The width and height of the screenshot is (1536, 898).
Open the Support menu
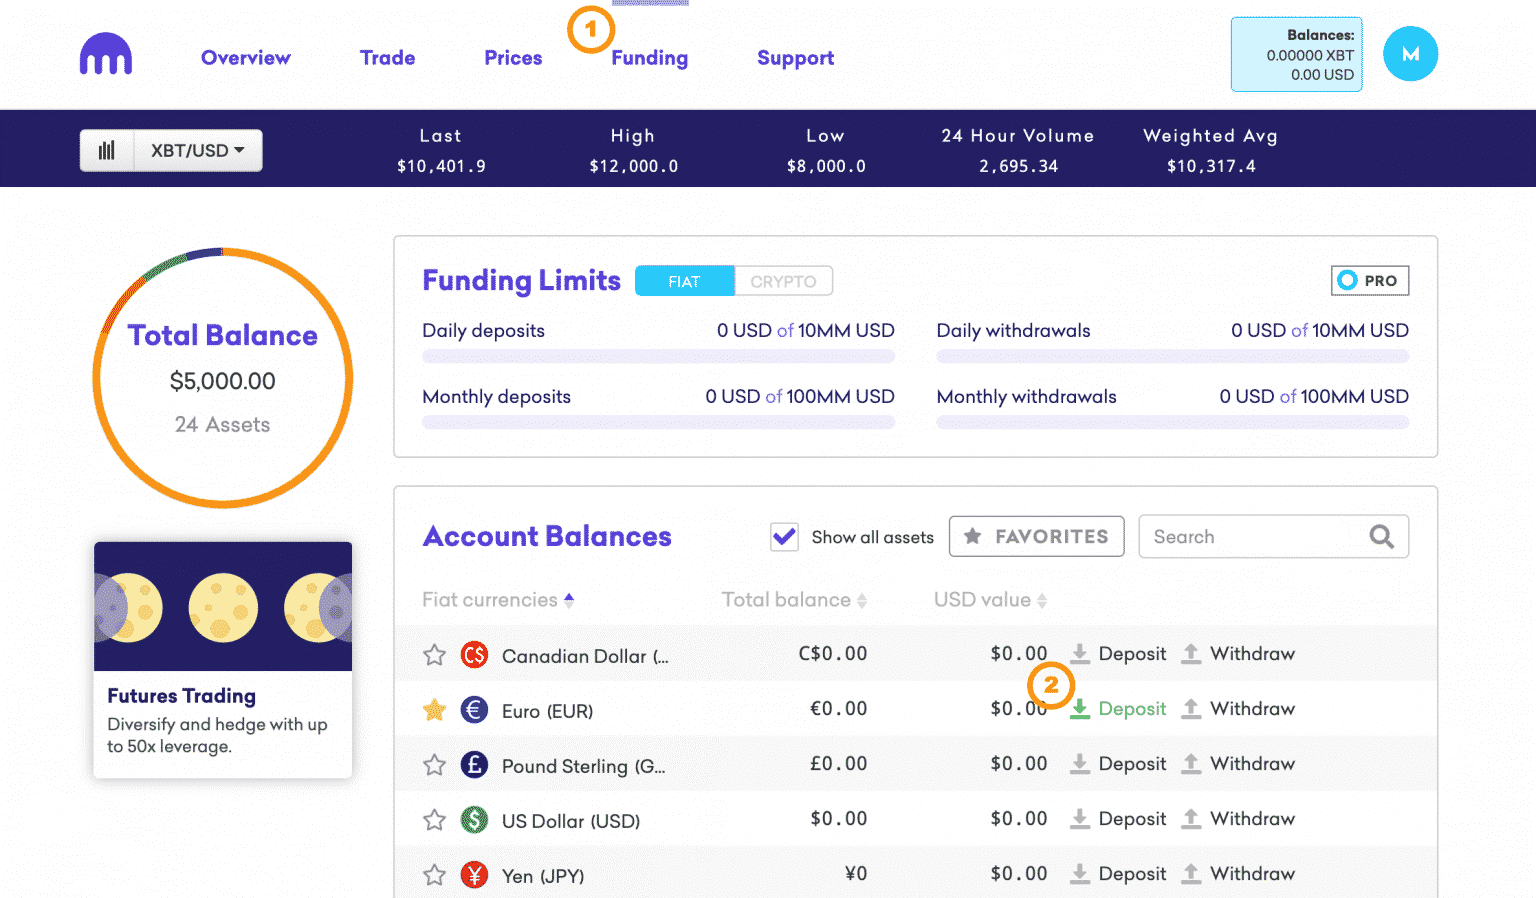pos(796,58)
